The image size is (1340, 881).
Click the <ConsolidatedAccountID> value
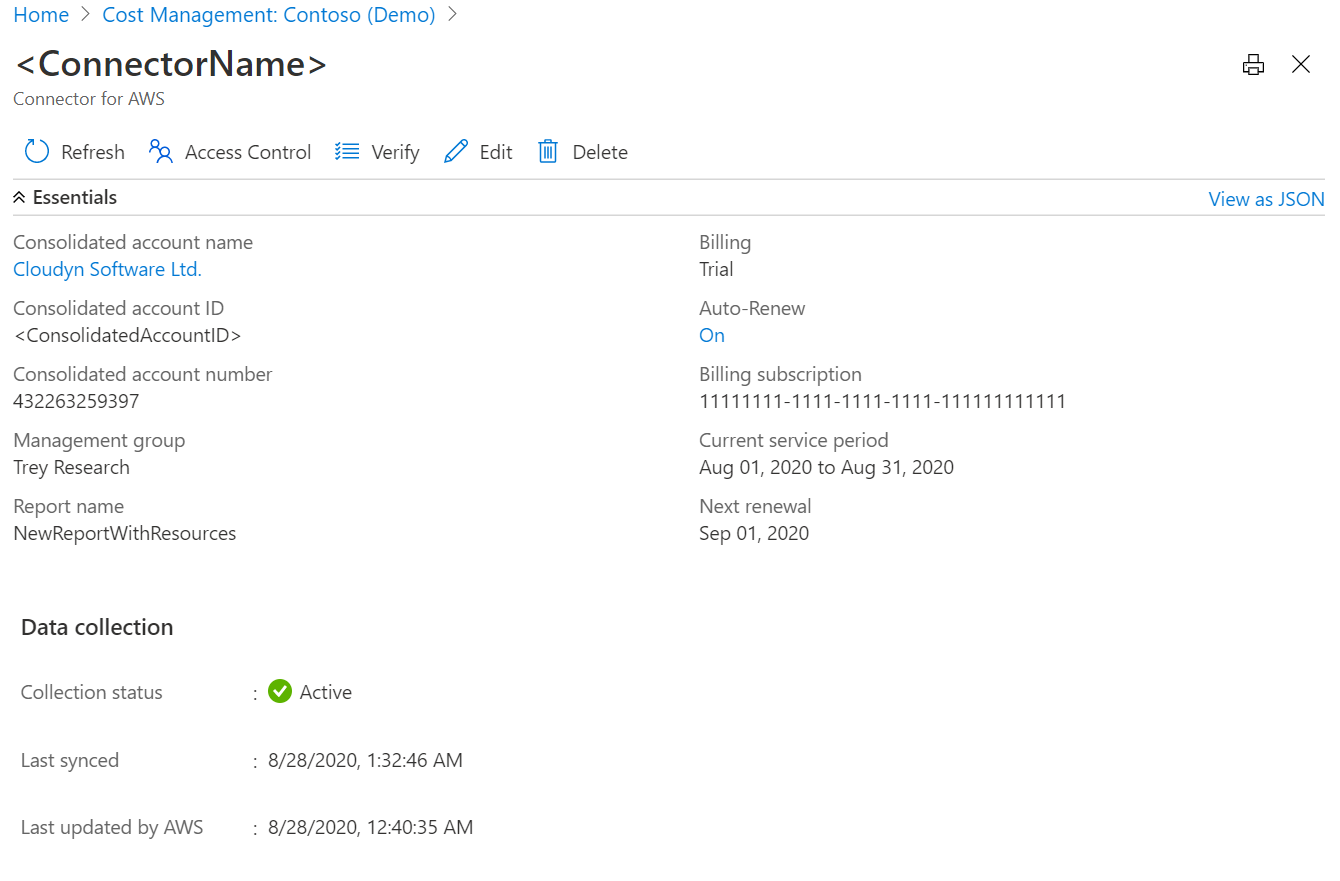[x=127, y=335]
